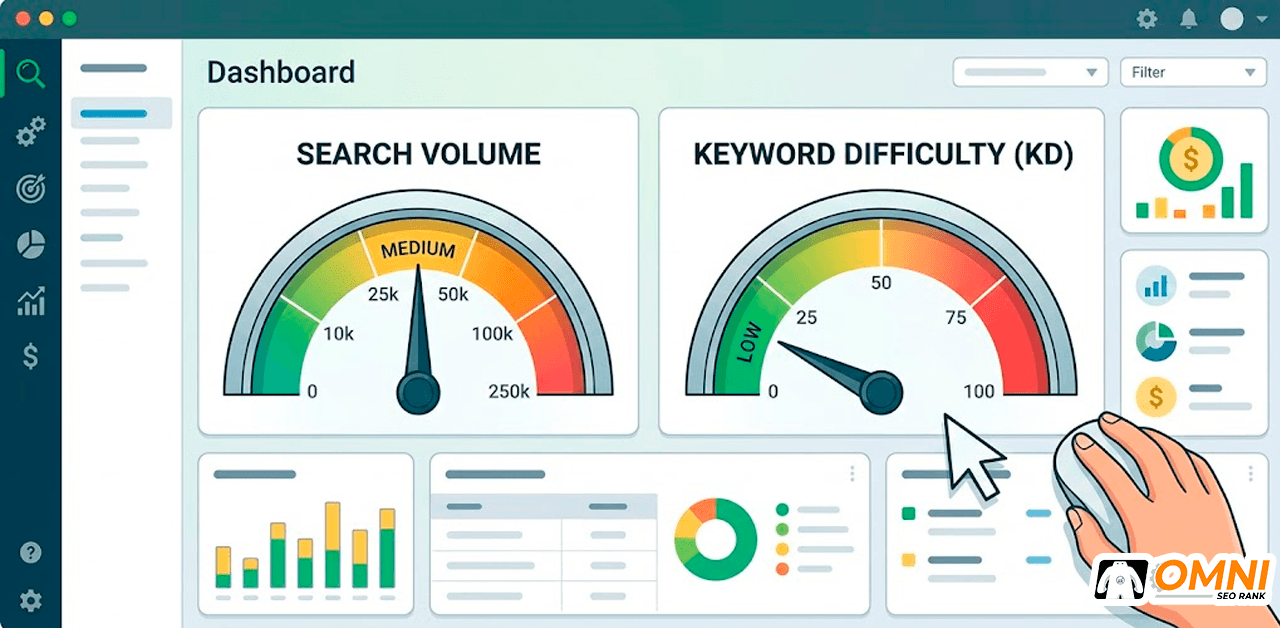
Task: Select the yellow square legend in bottom-right card
Action: click(x=909, y=560)
